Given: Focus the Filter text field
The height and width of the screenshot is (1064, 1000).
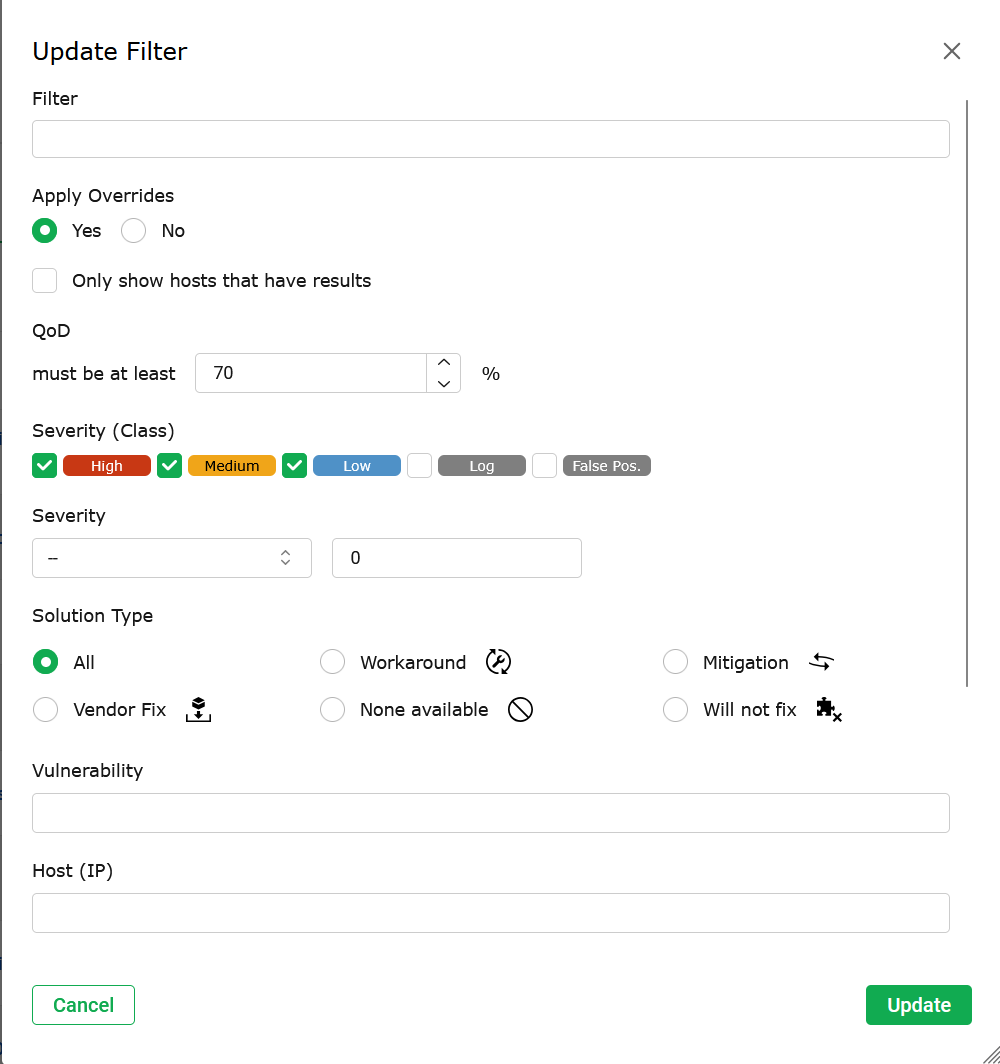Looking at the screenshot, I should 490,139.
